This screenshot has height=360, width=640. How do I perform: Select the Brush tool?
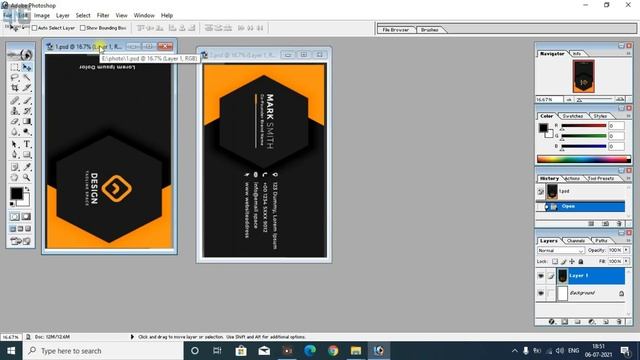point(27,100)
